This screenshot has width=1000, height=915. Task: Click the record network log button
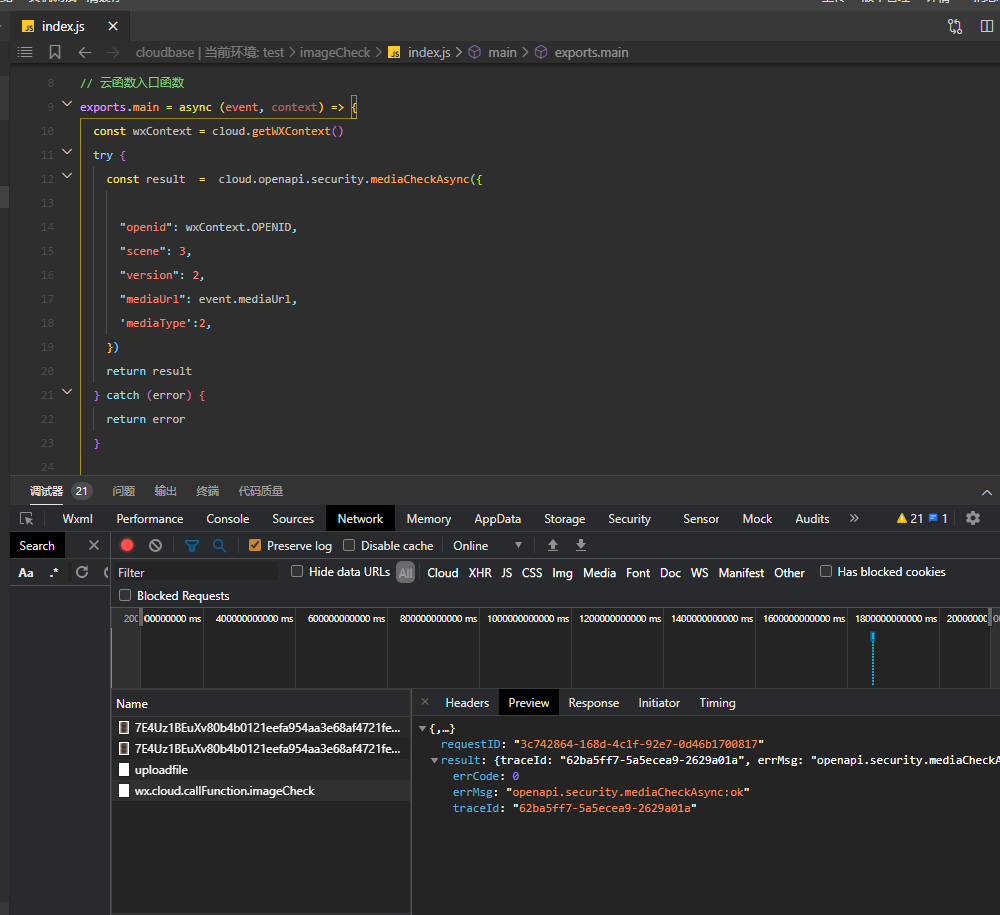tap(127, 545)
